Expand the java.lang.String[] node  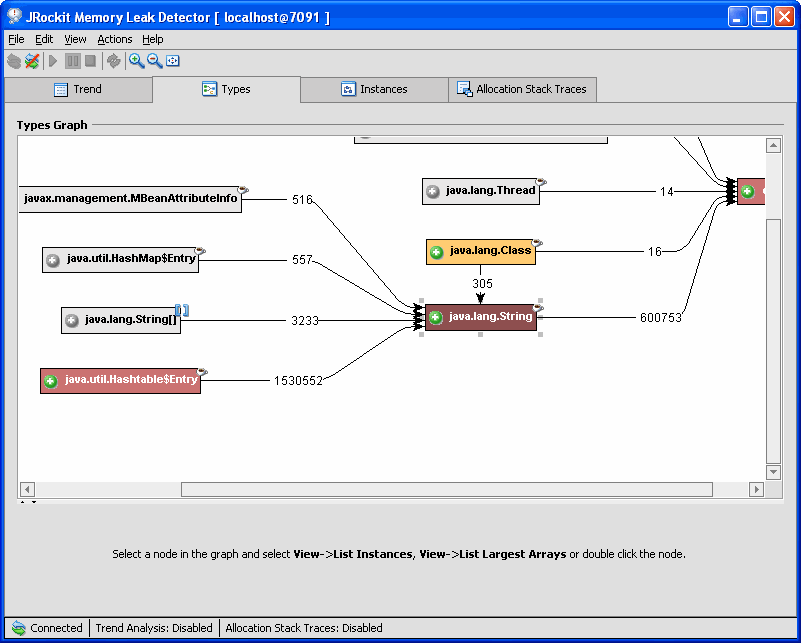(x=72, y=321)
